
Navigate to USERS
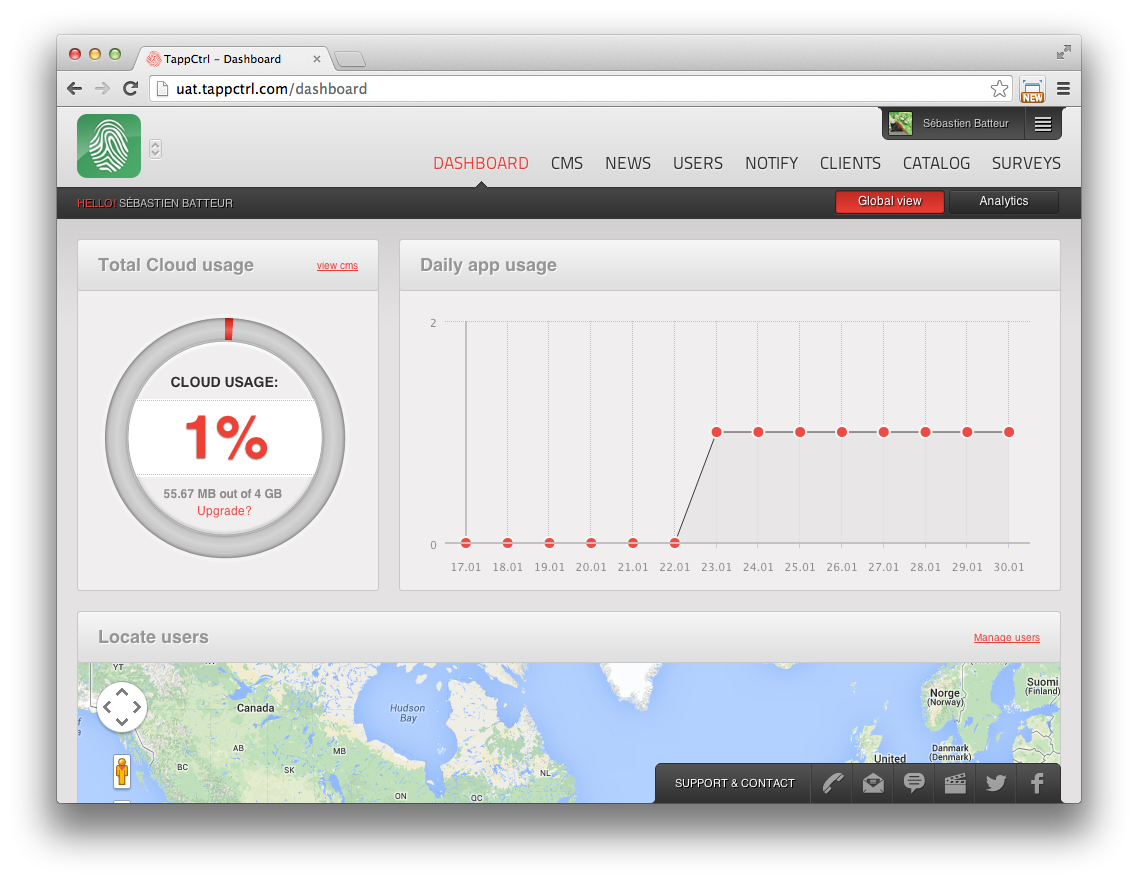pos(697,163)
